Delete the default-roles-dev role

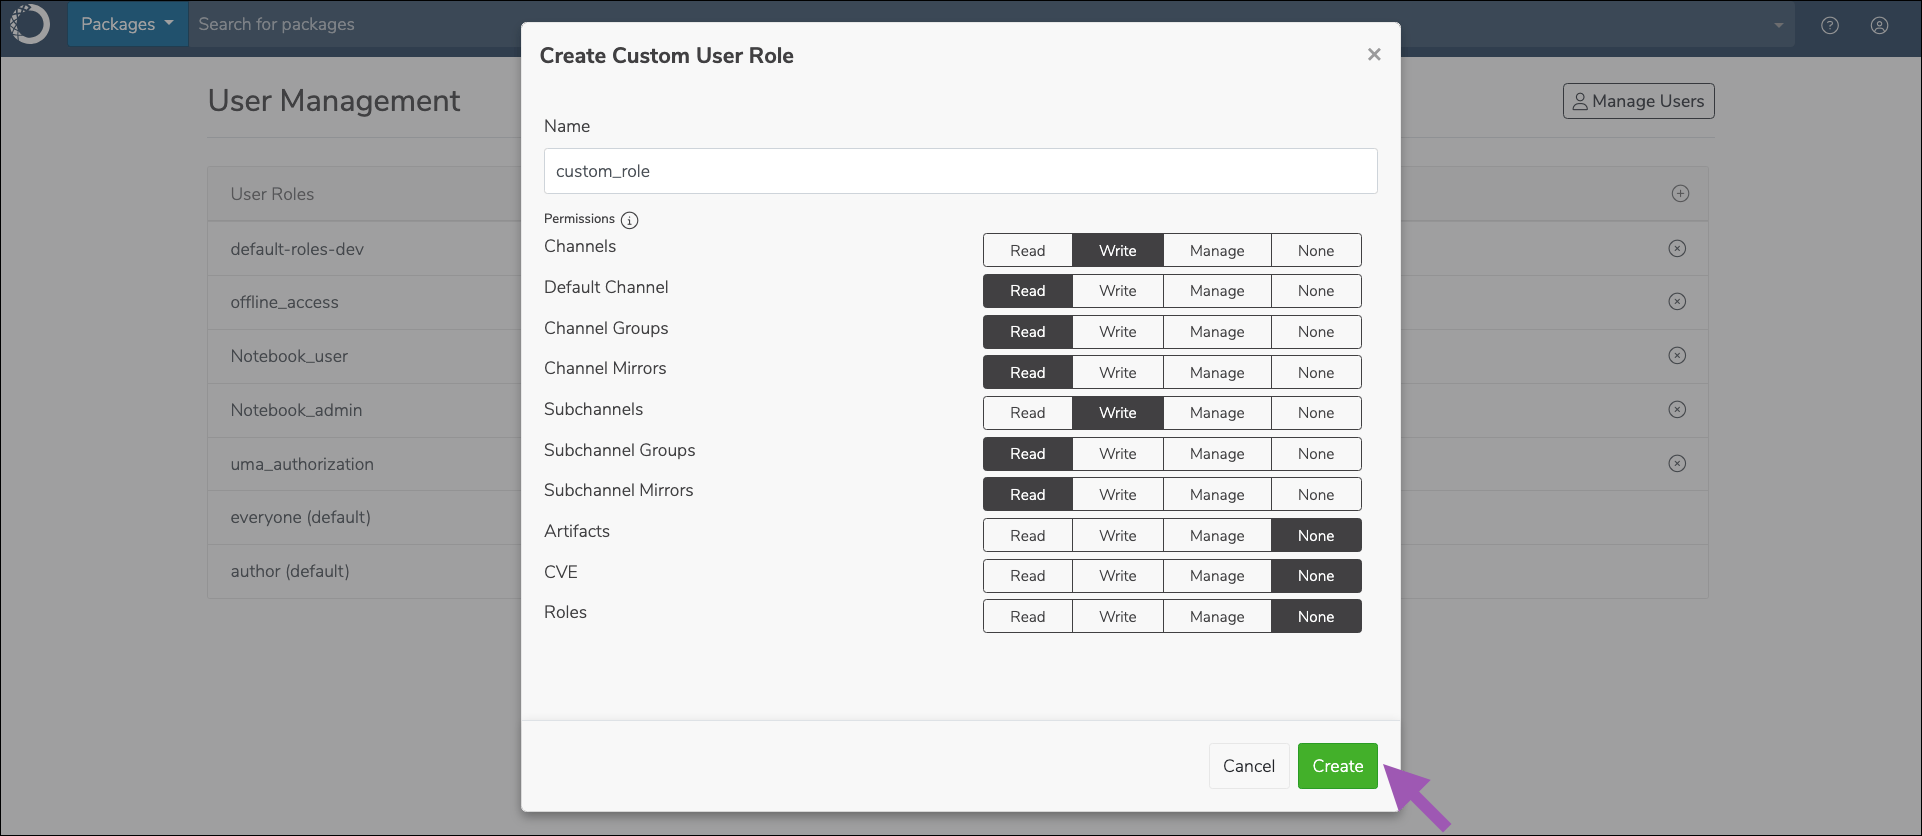coord(1677,248)
